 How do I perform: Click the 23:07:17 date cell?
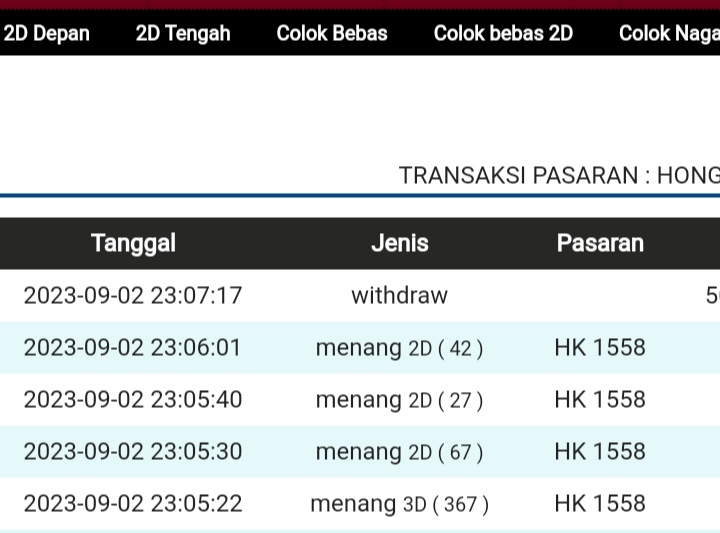[133, 295]
